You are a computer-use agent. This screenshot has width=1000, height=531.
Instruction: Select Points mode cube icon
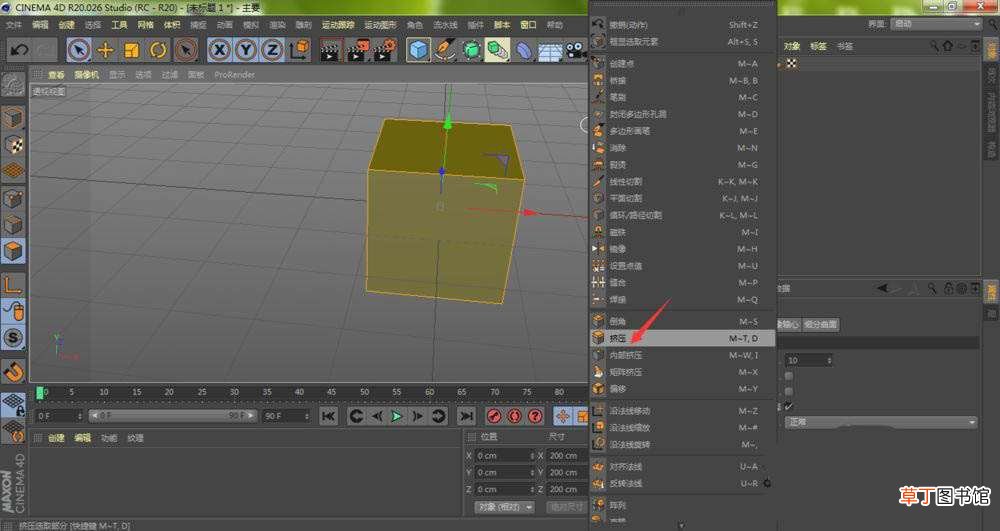pos(13,198)
